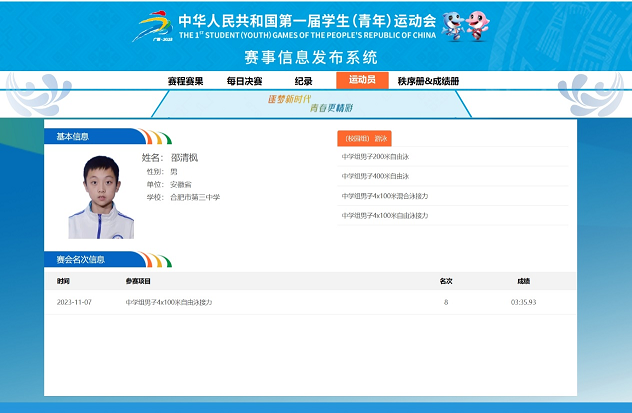Select the highlighted 运动员 tab
The width and height of the screenshot is (632, 413).
point(362,81)
